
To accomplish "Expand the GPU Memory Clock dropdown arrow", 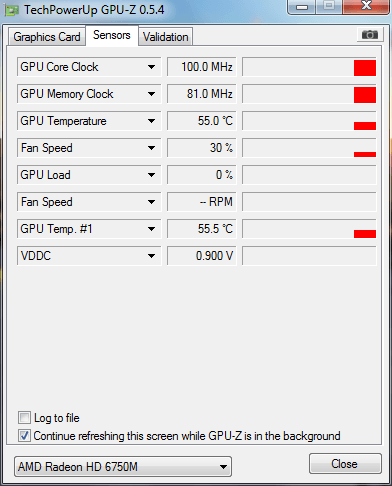I will (x=151, y=94).
